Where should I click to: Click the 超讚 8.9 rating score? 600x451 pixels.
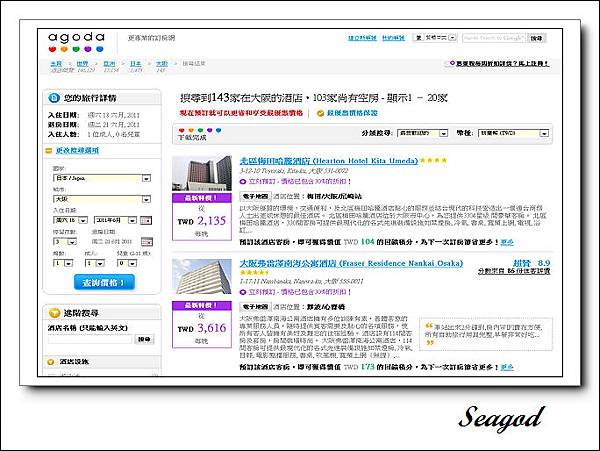(x=531, y=263)
